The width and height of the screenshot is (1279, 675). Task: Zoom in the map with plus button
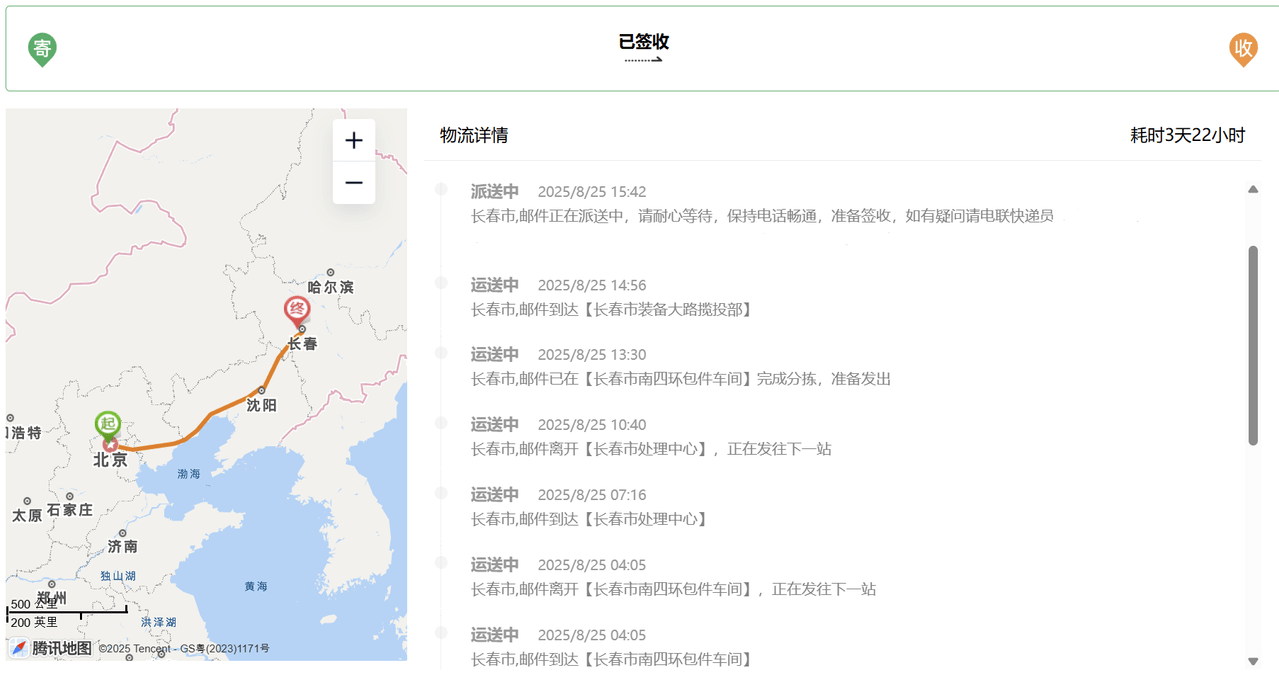coord(354,141)
